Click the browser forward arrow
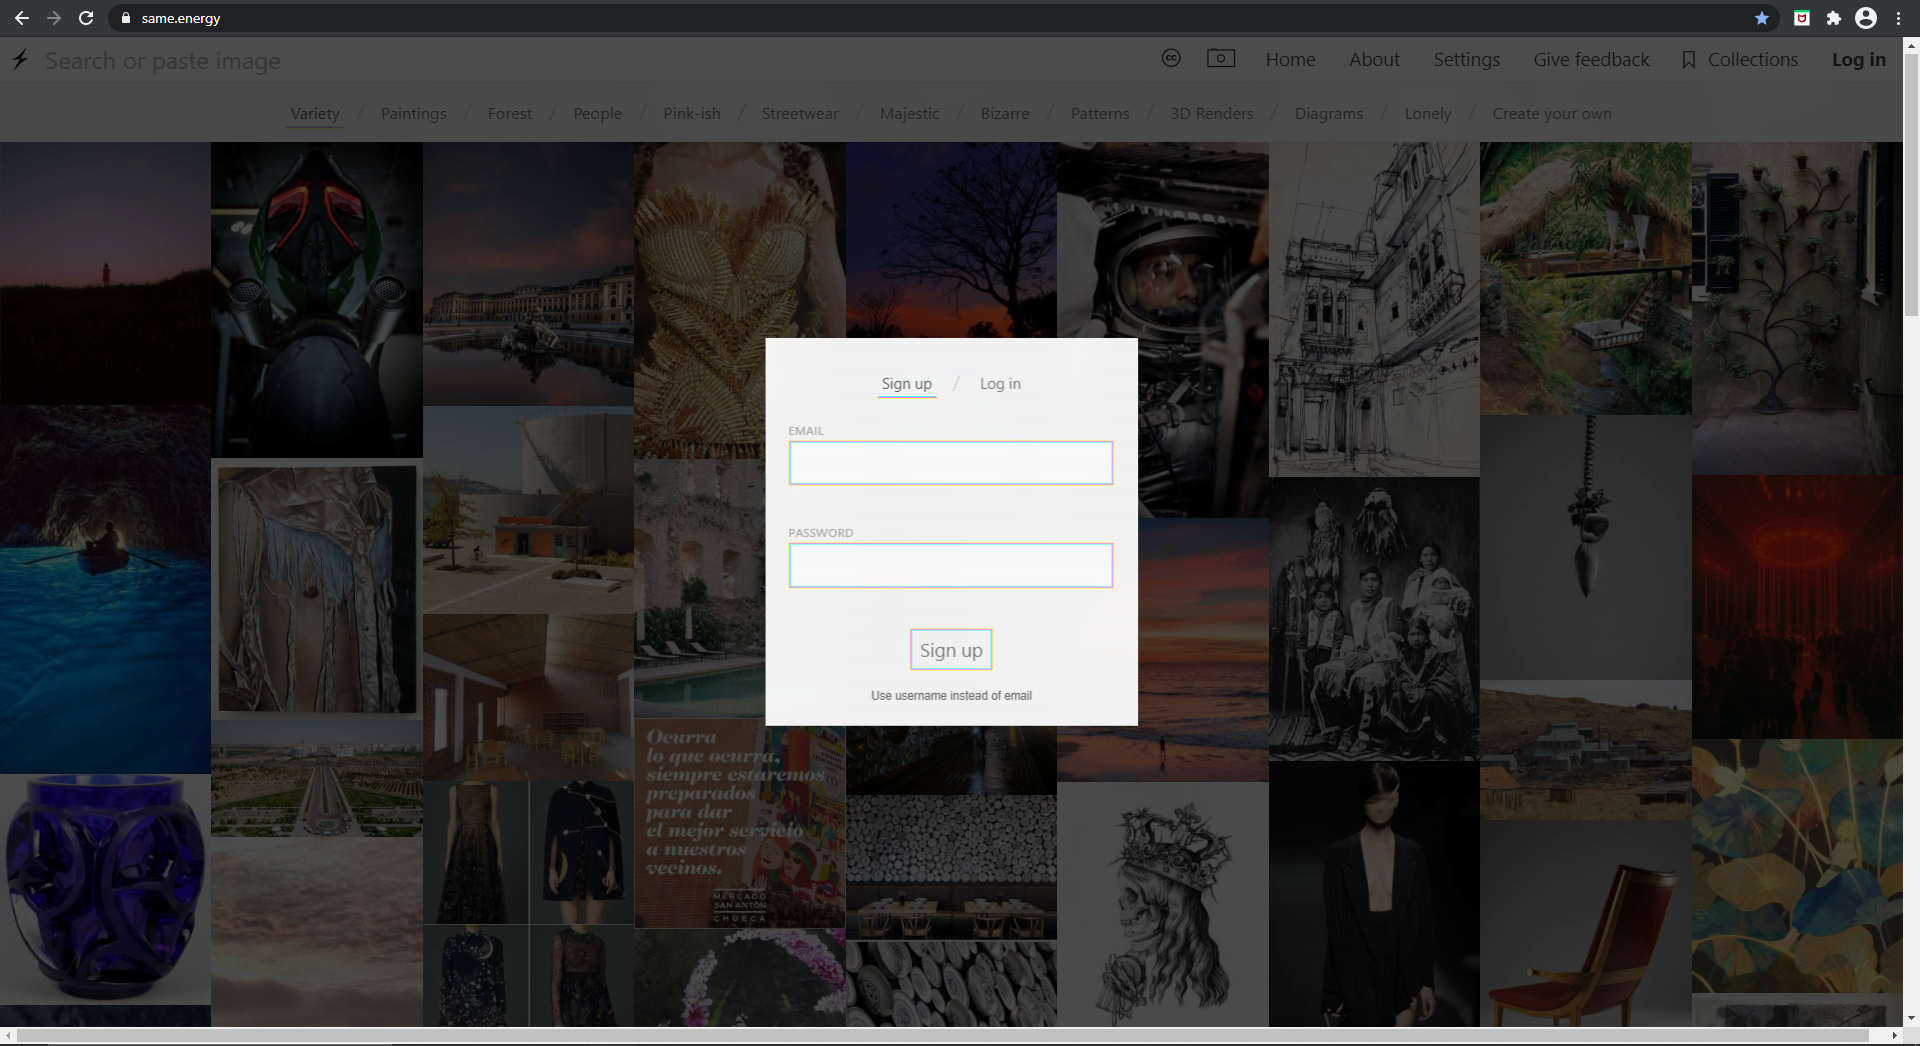This screenshot has height=1046, width=1920. coord(54,18)
